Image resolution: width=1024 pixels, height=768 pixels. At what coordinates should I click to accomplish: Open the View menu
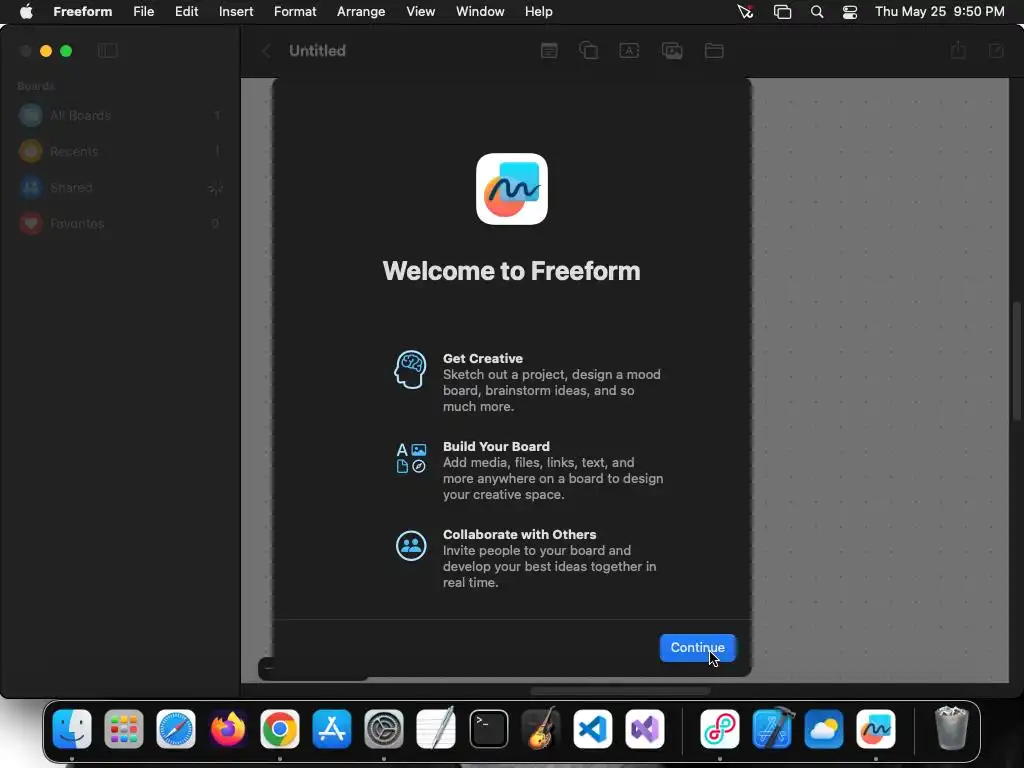click(421, 12)
